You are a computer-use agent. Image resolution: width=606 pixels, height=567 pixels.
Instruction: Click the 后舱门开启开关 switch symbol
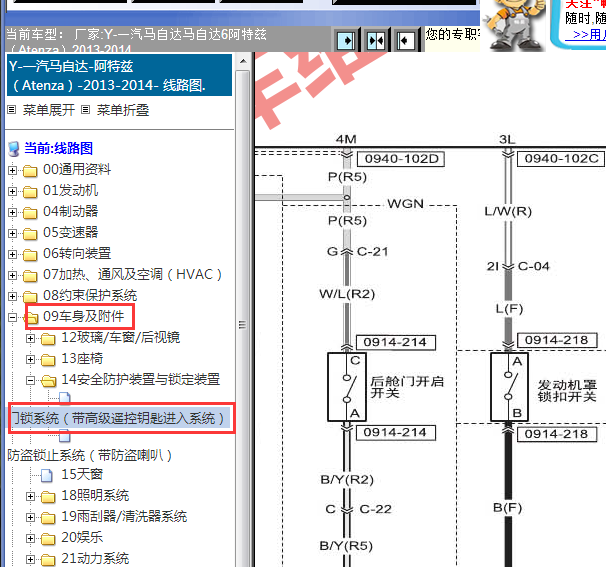point(347,387)
